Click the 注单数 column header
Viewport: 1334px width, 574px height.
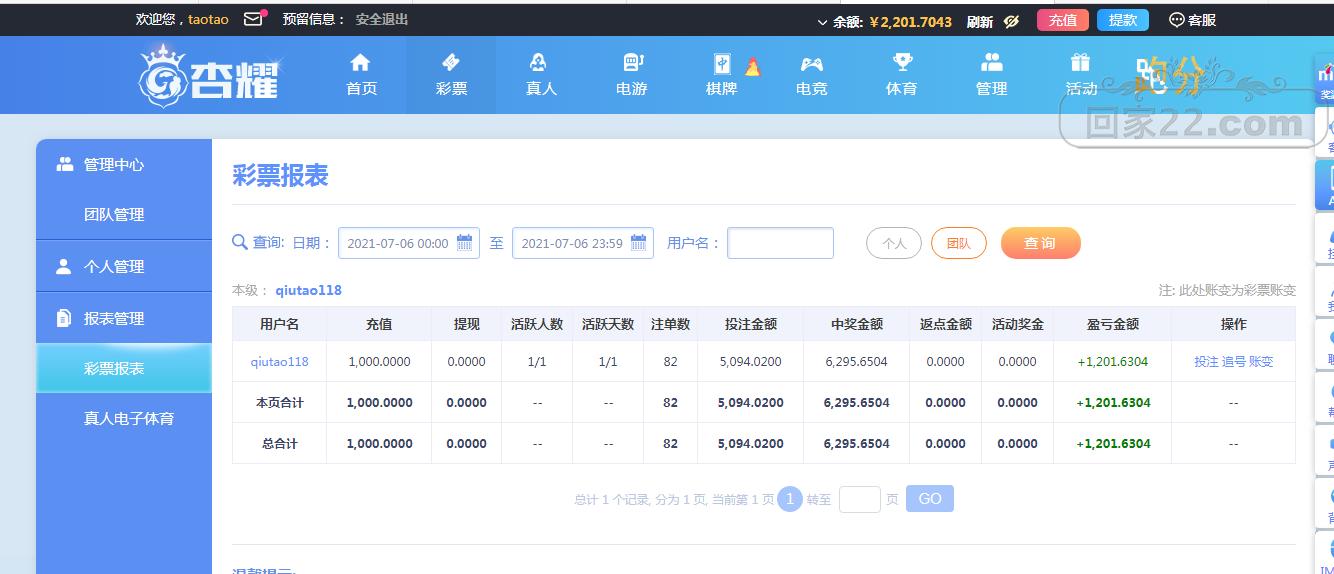670,324
